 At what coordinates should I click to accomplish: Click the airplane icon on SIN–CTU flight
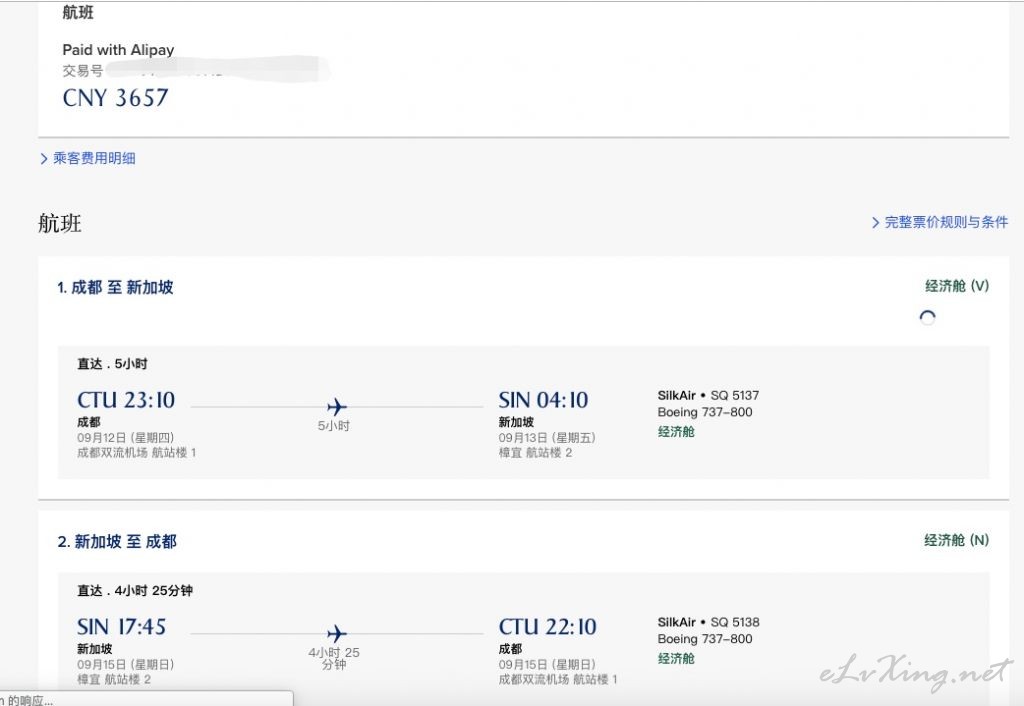(x=337, y=633)
